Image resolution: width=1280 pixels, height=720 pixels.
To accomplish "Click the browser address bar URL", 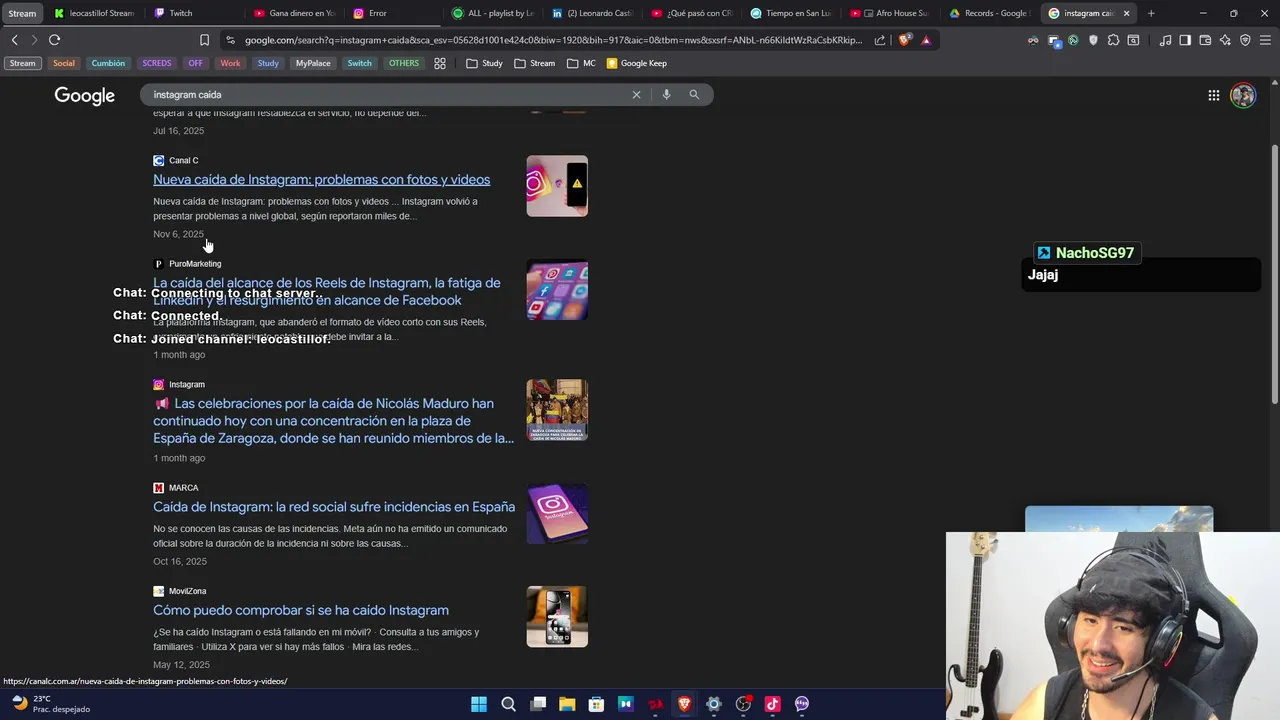I will (x=554, y=40).
